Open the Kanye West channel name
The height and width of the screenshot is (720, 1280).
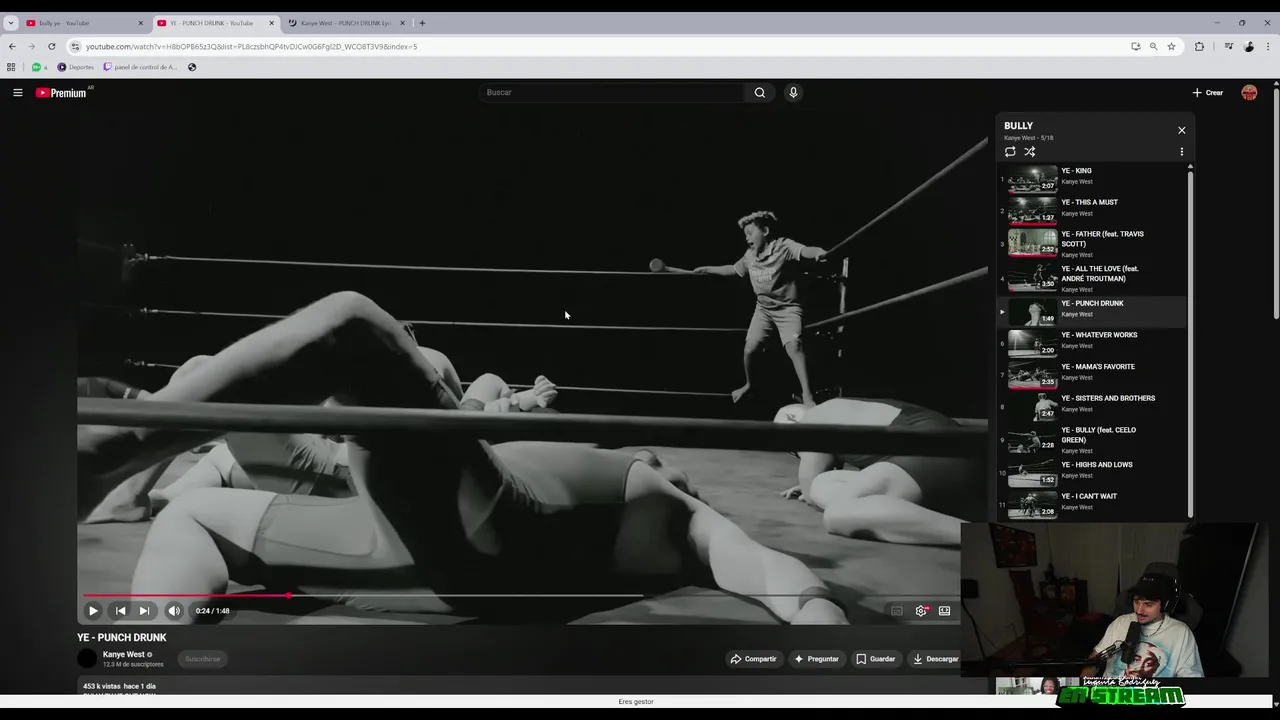click(x=124, y=655)
